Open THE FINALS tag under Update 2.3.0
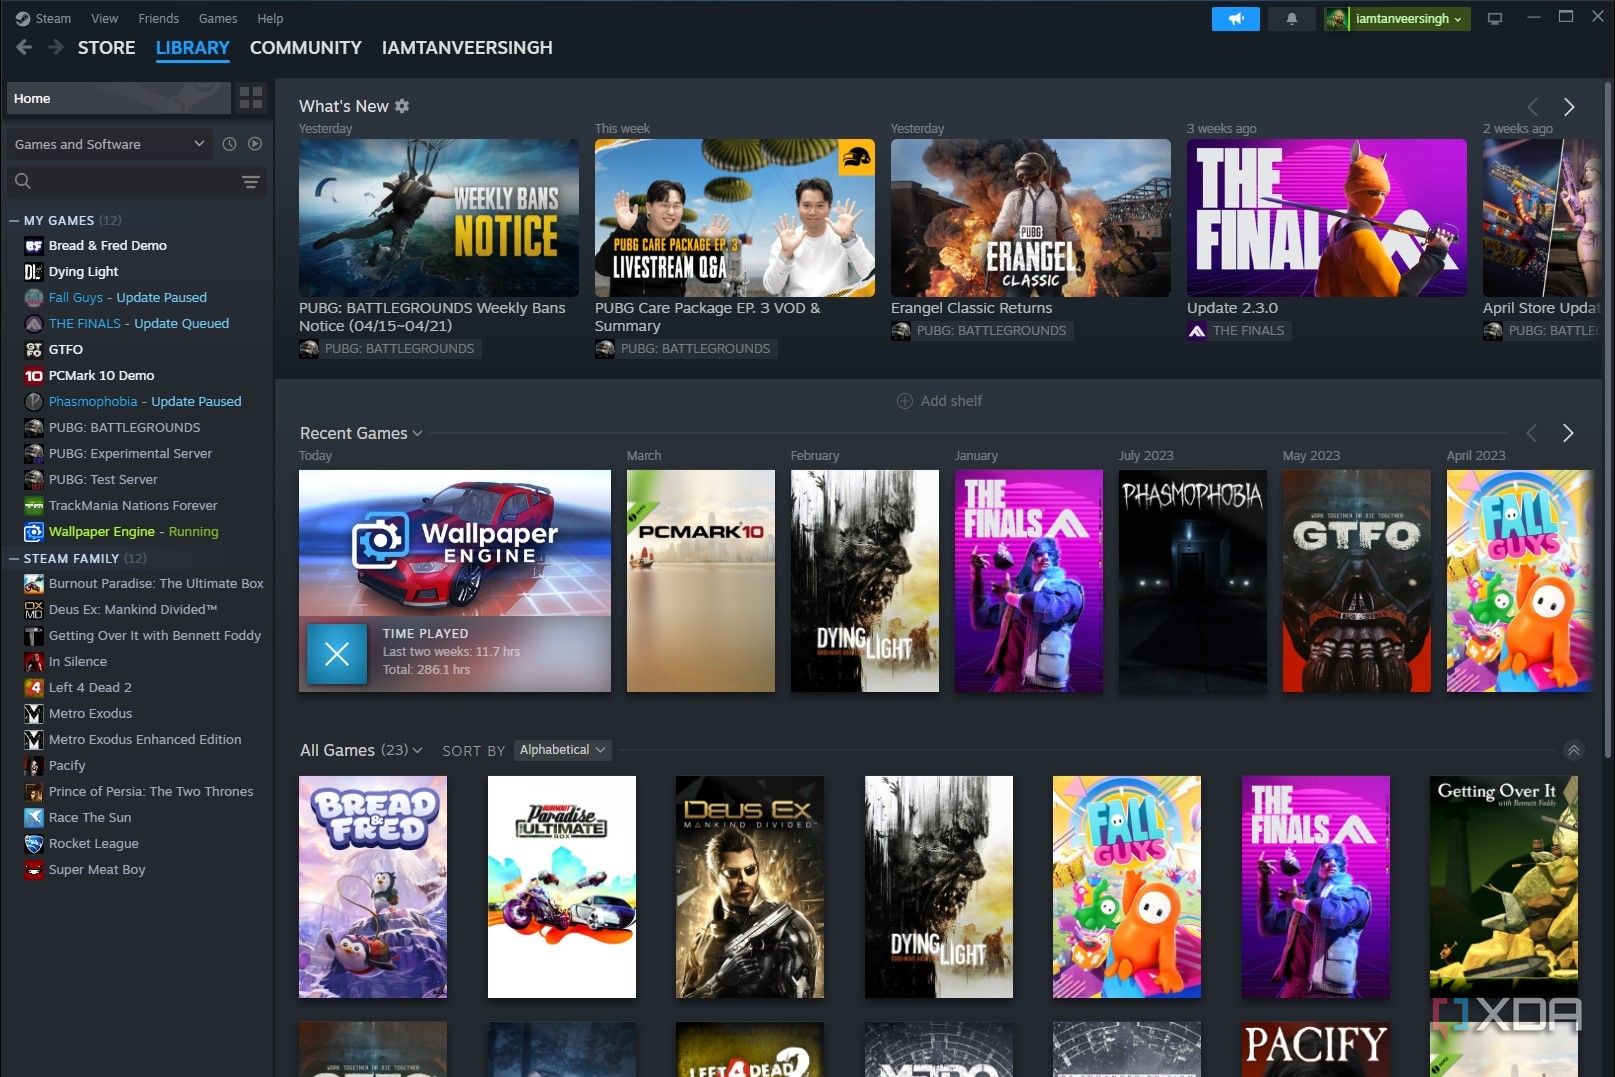The width and height of the screenshot is (1615, 1077). (1238, 331)
